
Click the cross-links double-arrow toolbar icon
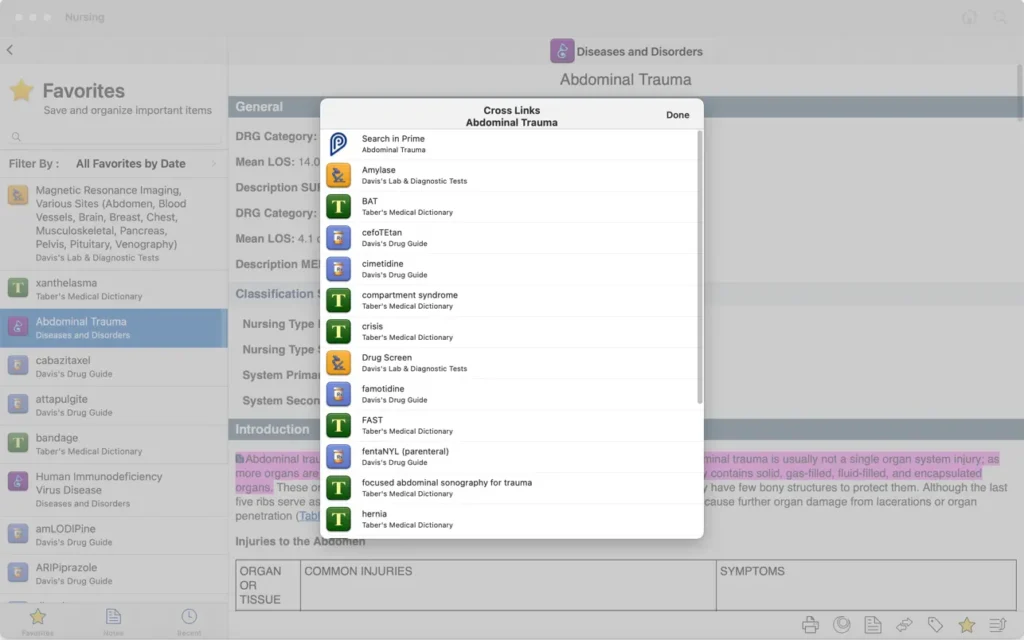pos(904,625)
